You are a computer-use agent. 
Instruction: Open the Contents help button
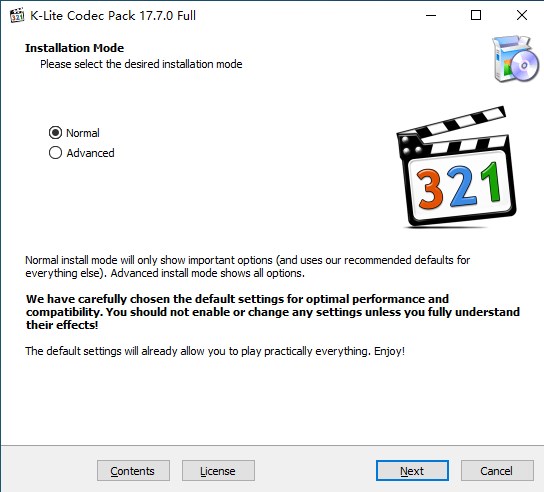point(133,470)
